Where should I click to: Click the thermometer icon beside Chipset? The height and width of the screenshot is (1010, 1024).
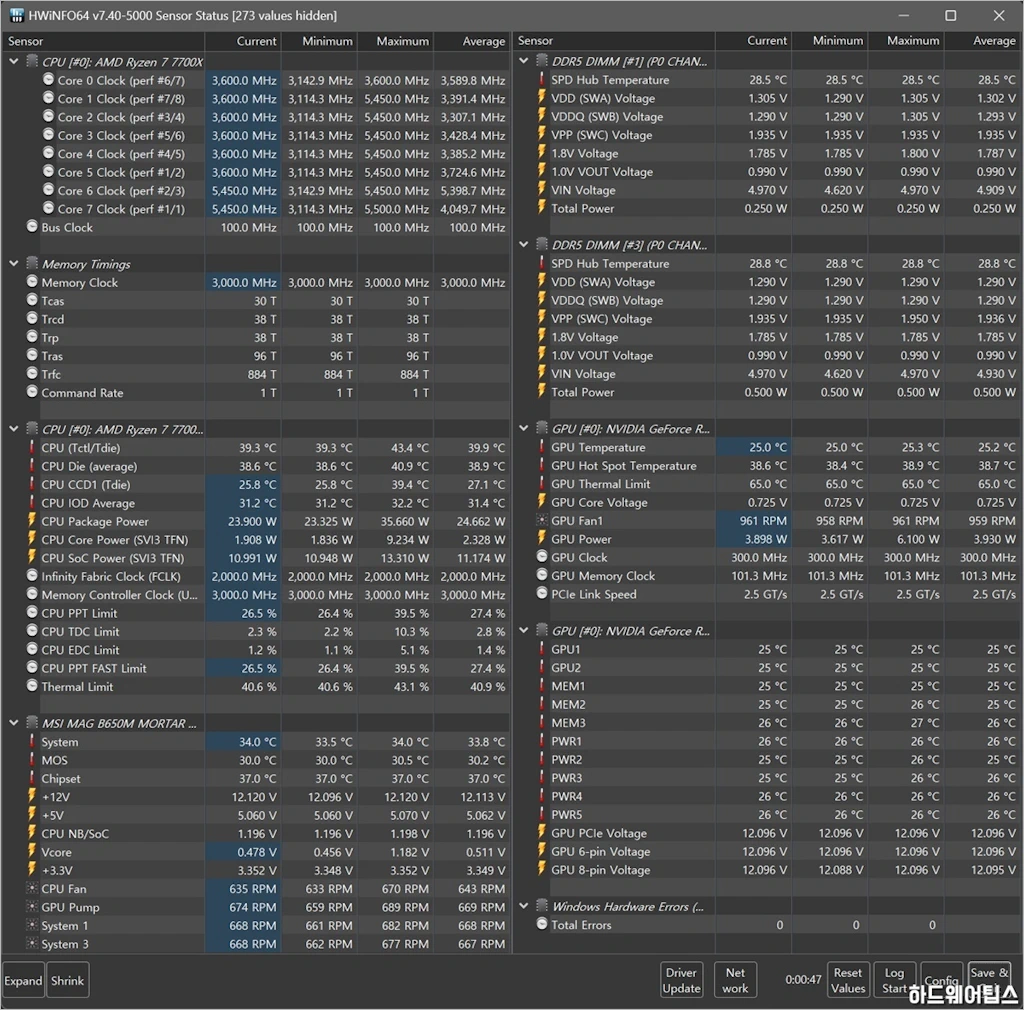pos(31,778)
